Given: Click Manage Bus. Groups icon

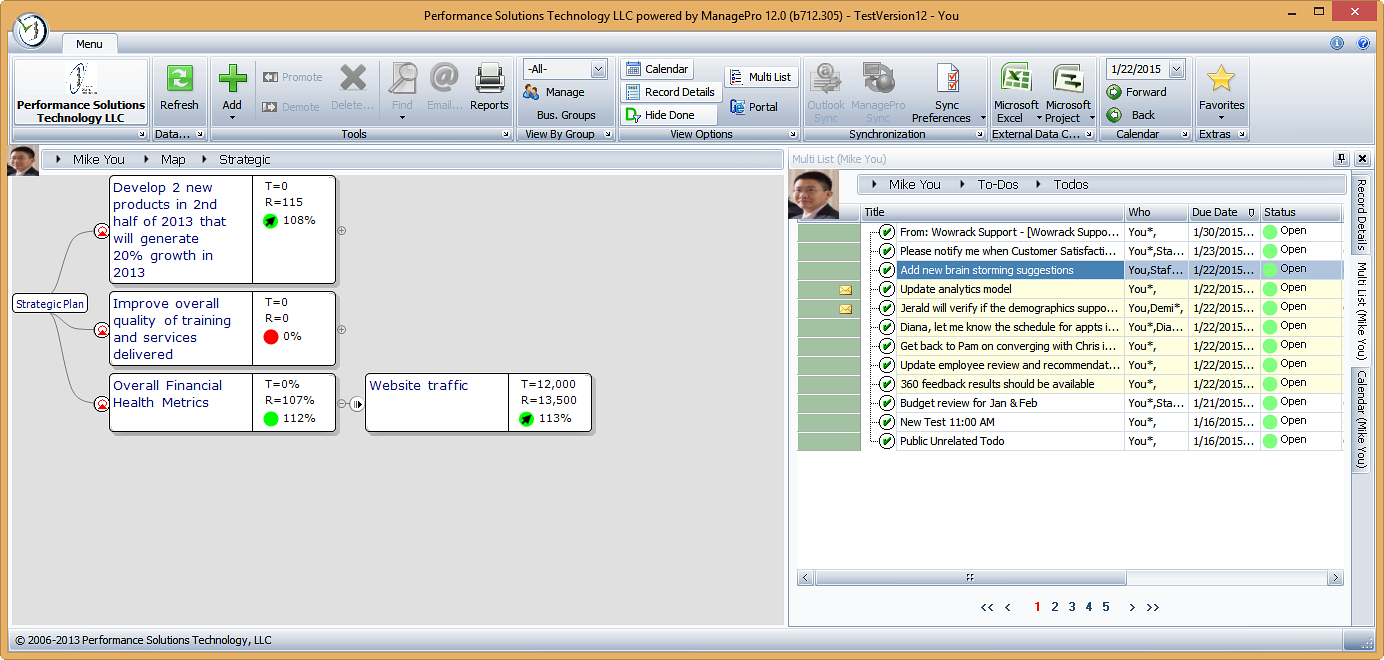Looking at the screenshot, I should coord(532,92).
